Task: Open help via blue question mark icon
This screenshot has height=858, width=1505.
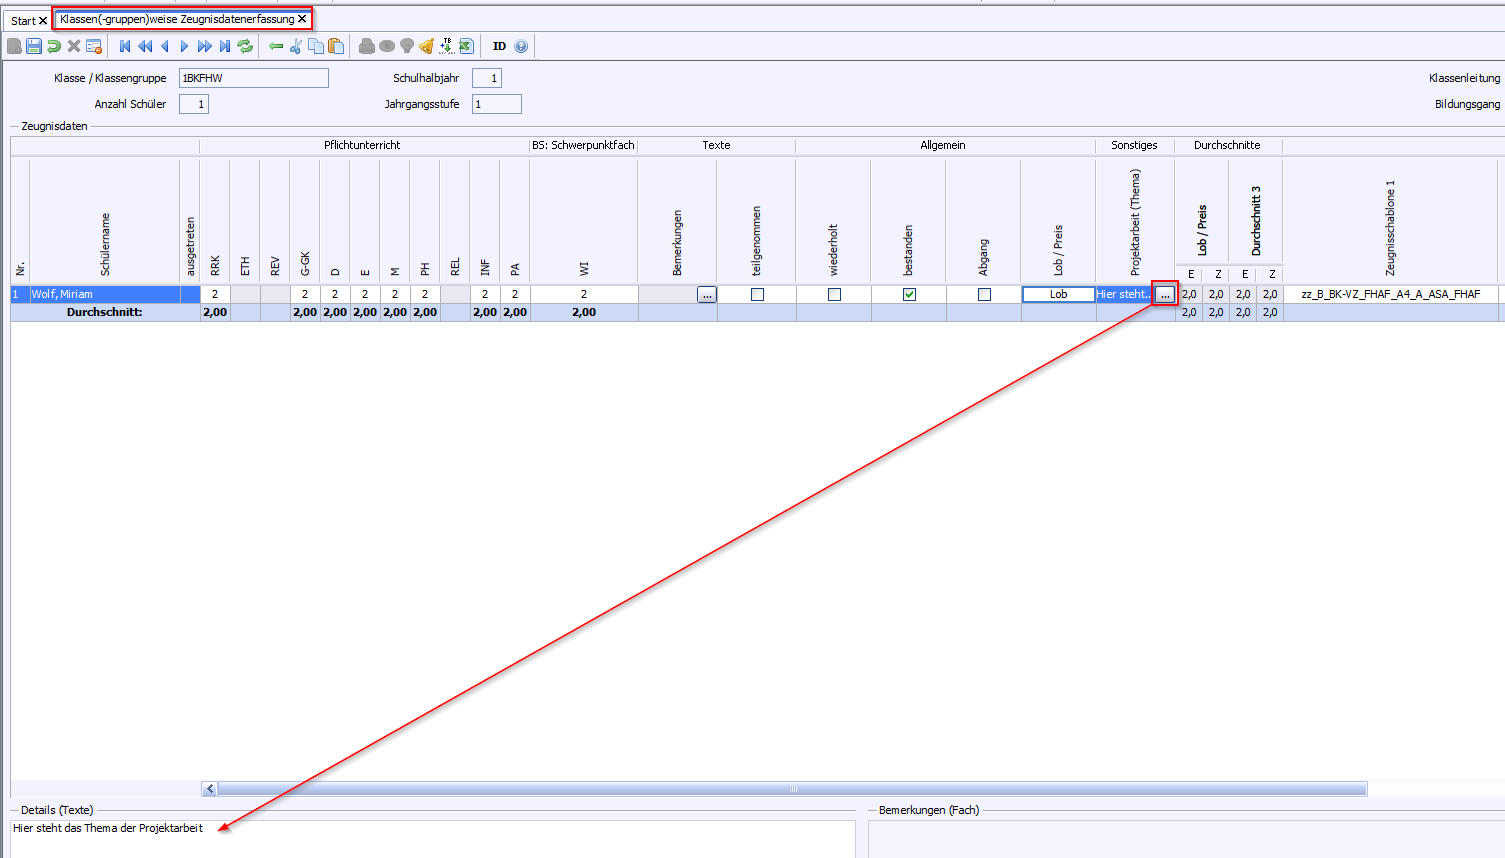Action: pyautogui.click(x=521, y=46)
